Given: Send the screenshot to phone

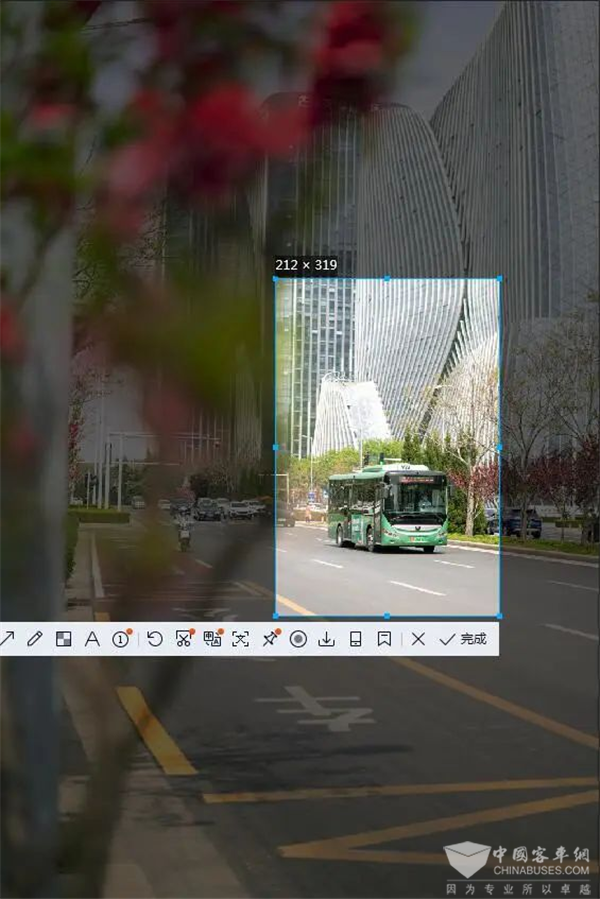Looking at the screenshot, I should pyautogui.click(x=355, y=639).
